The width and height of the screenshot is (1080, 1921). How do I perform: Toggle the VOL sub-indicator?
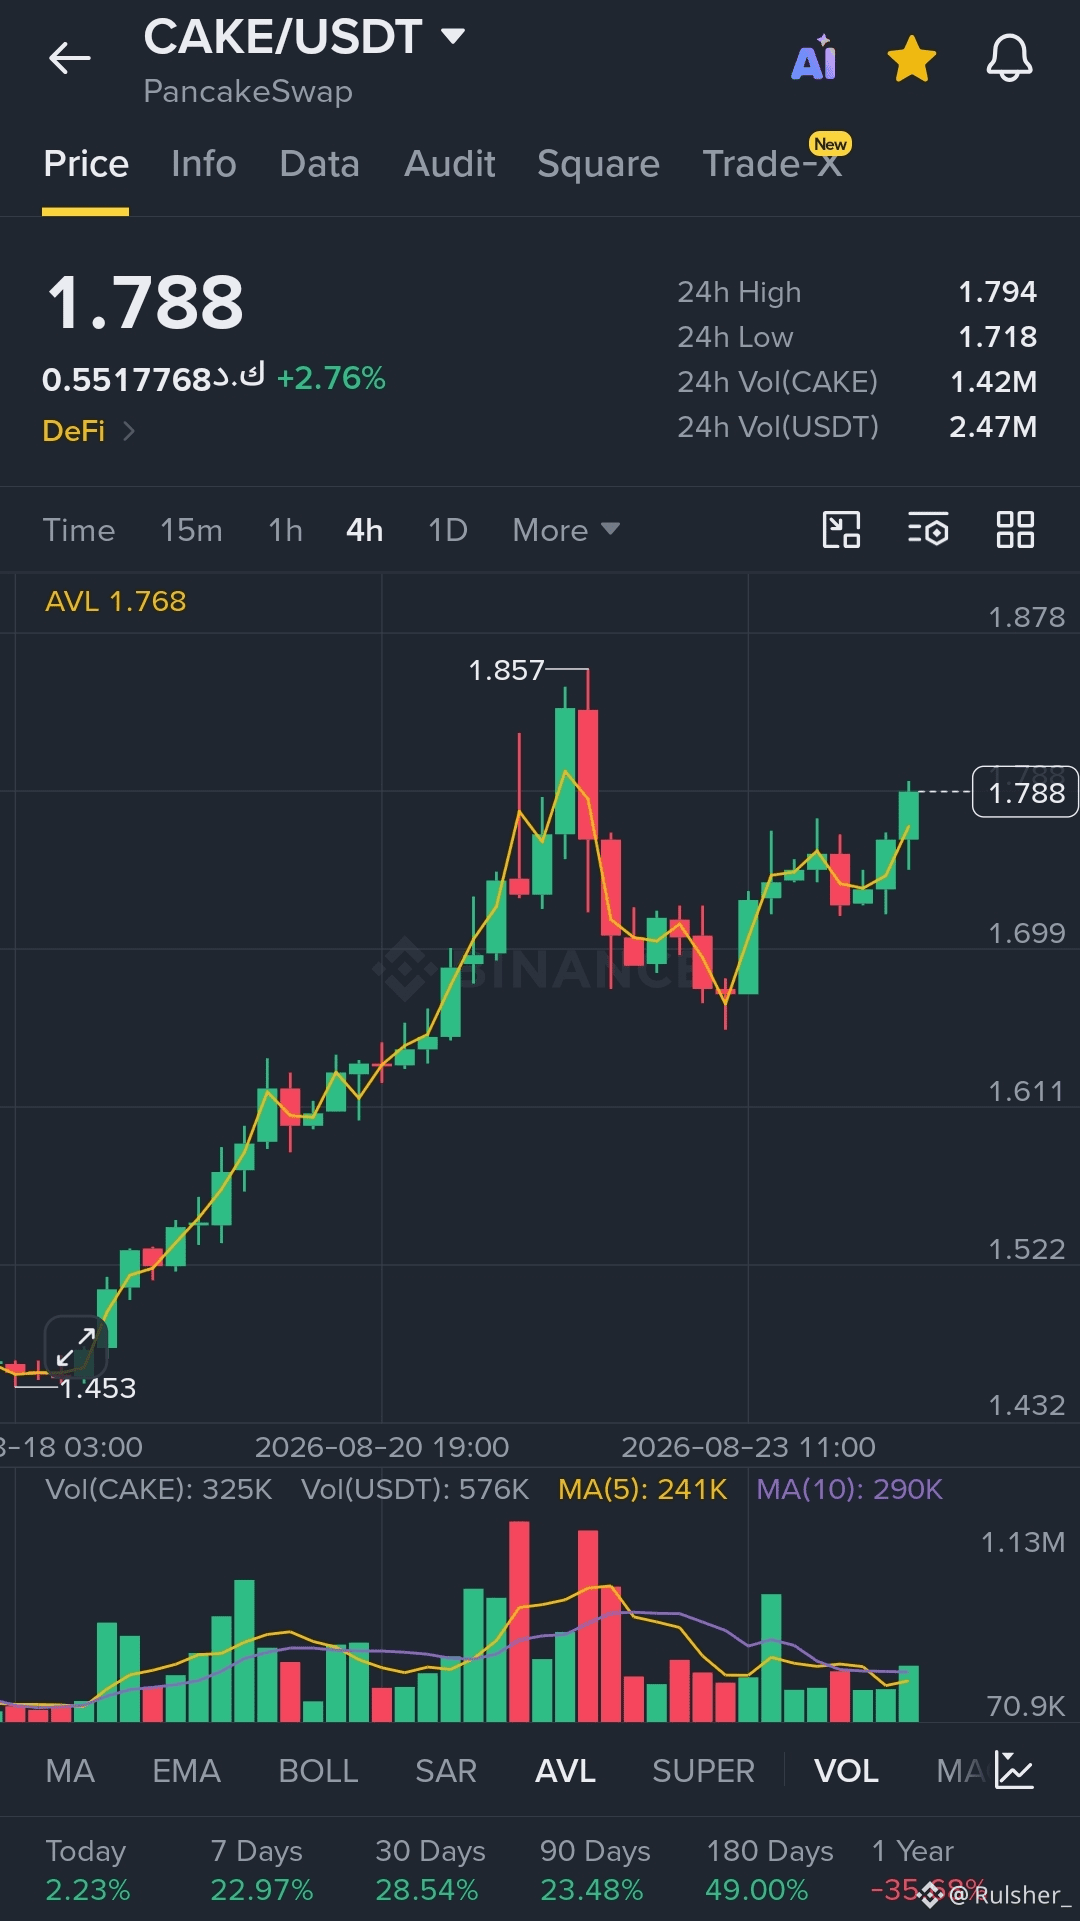846,1771
